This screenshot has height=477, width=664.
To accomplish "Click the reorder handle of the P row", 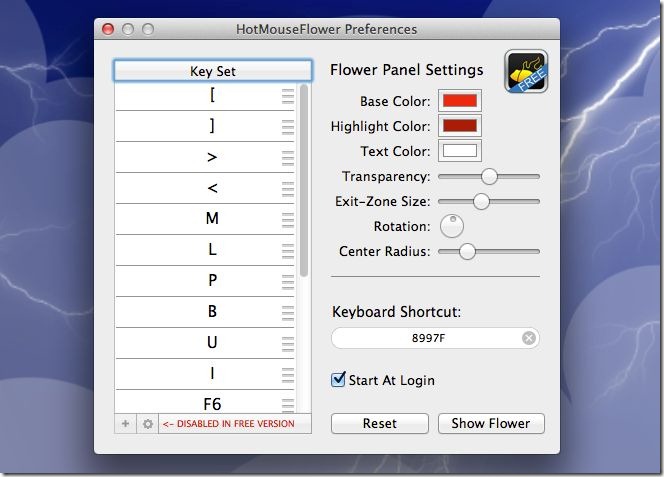I will tap(288, 282).
